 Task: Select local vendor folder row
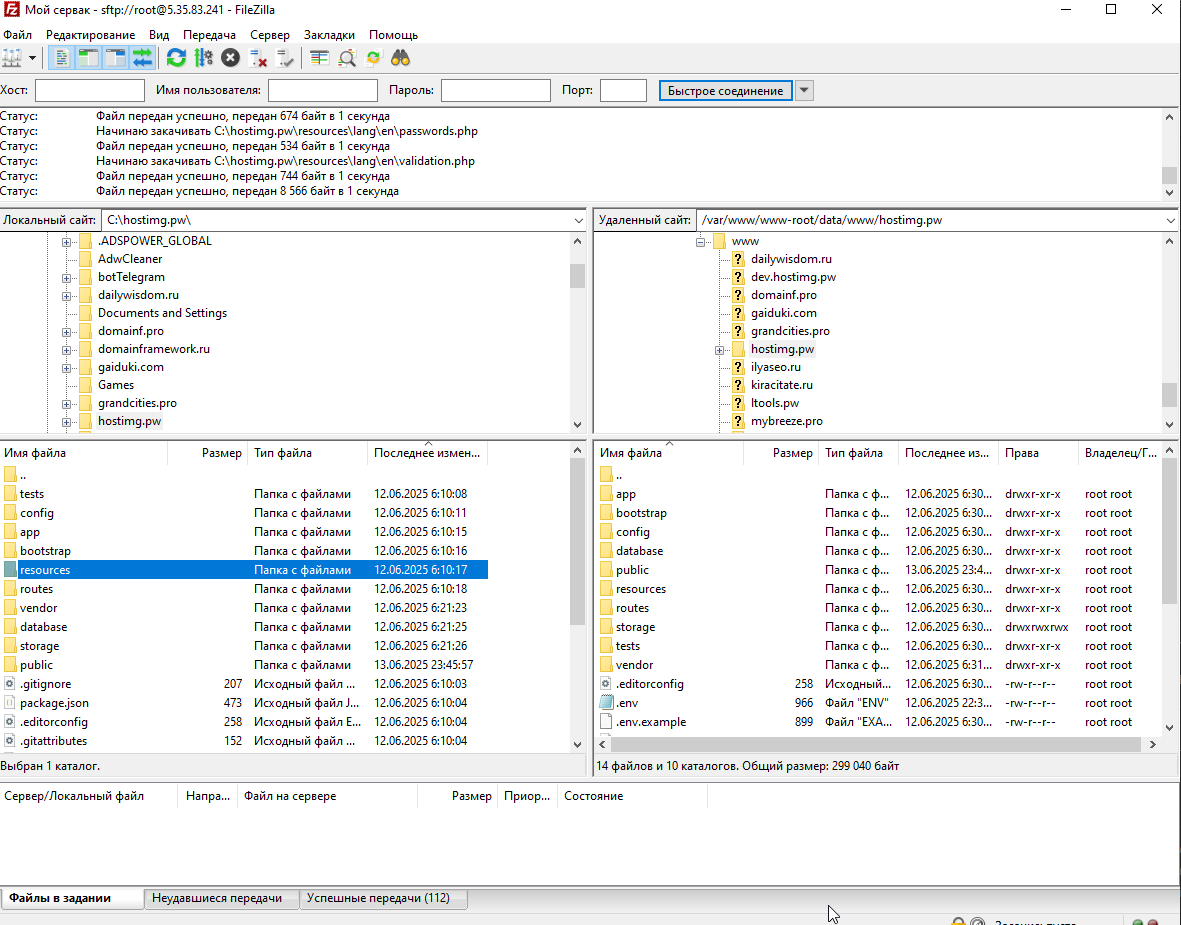pyautogui.click(x=245, y=608)
